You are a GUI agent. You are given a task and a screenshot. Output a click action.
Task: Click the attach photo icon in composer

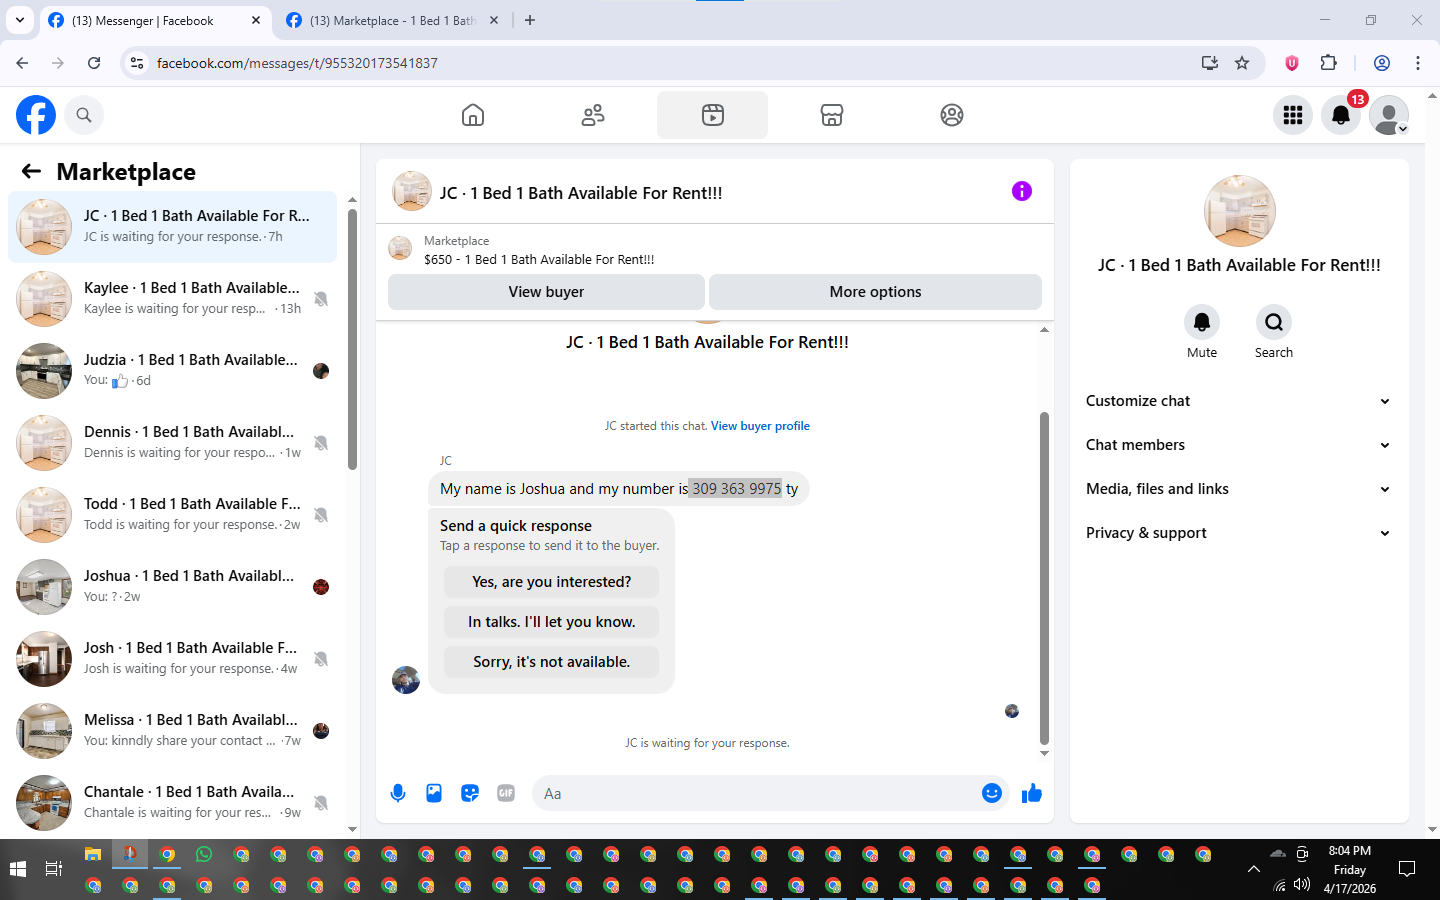[434, 793]
